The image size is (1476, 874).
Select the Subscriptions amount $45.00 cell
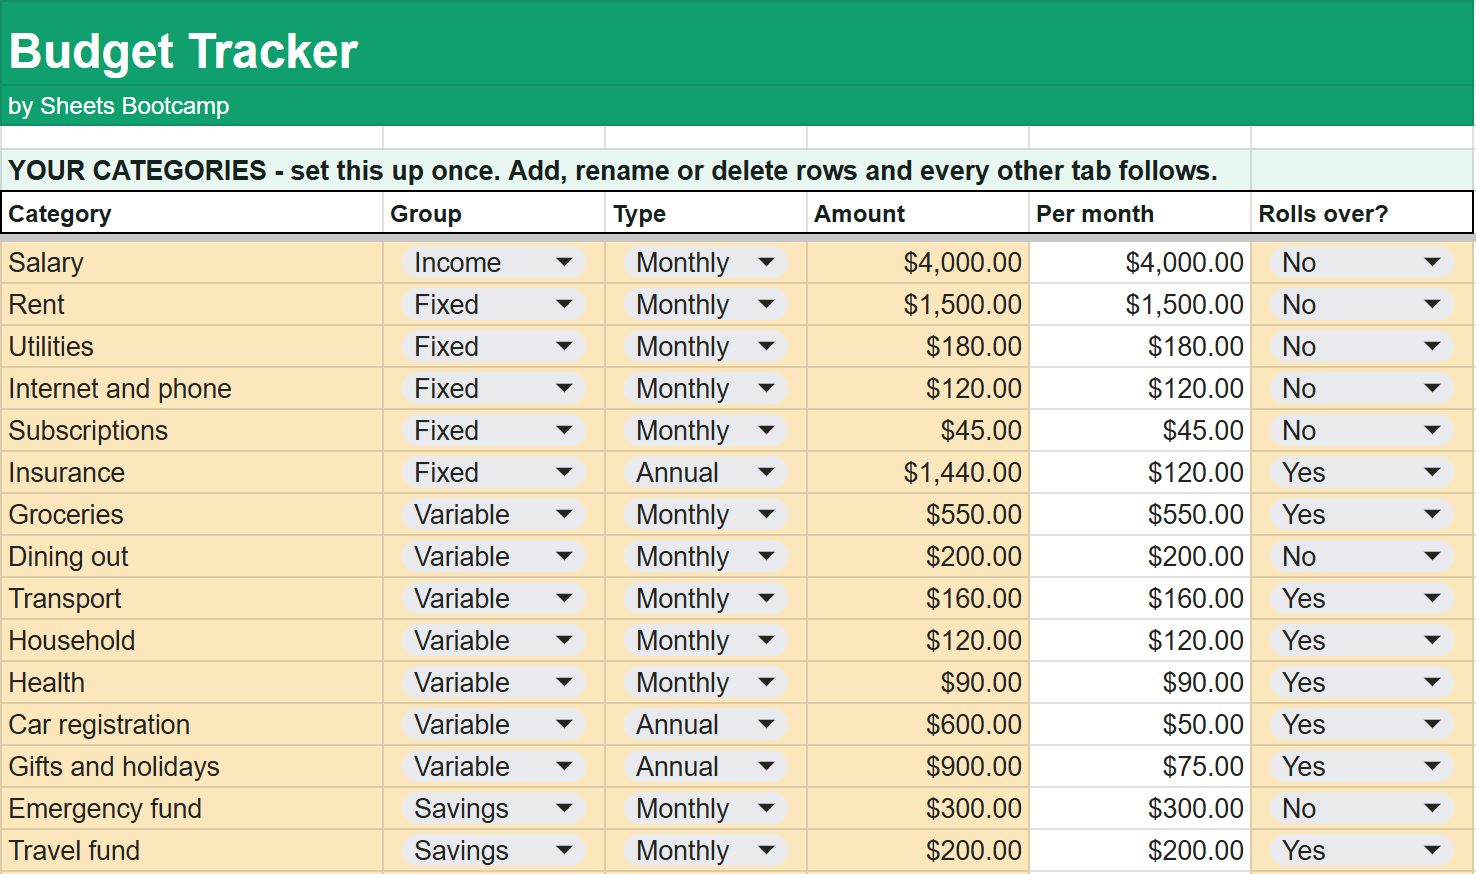point(918,430)
